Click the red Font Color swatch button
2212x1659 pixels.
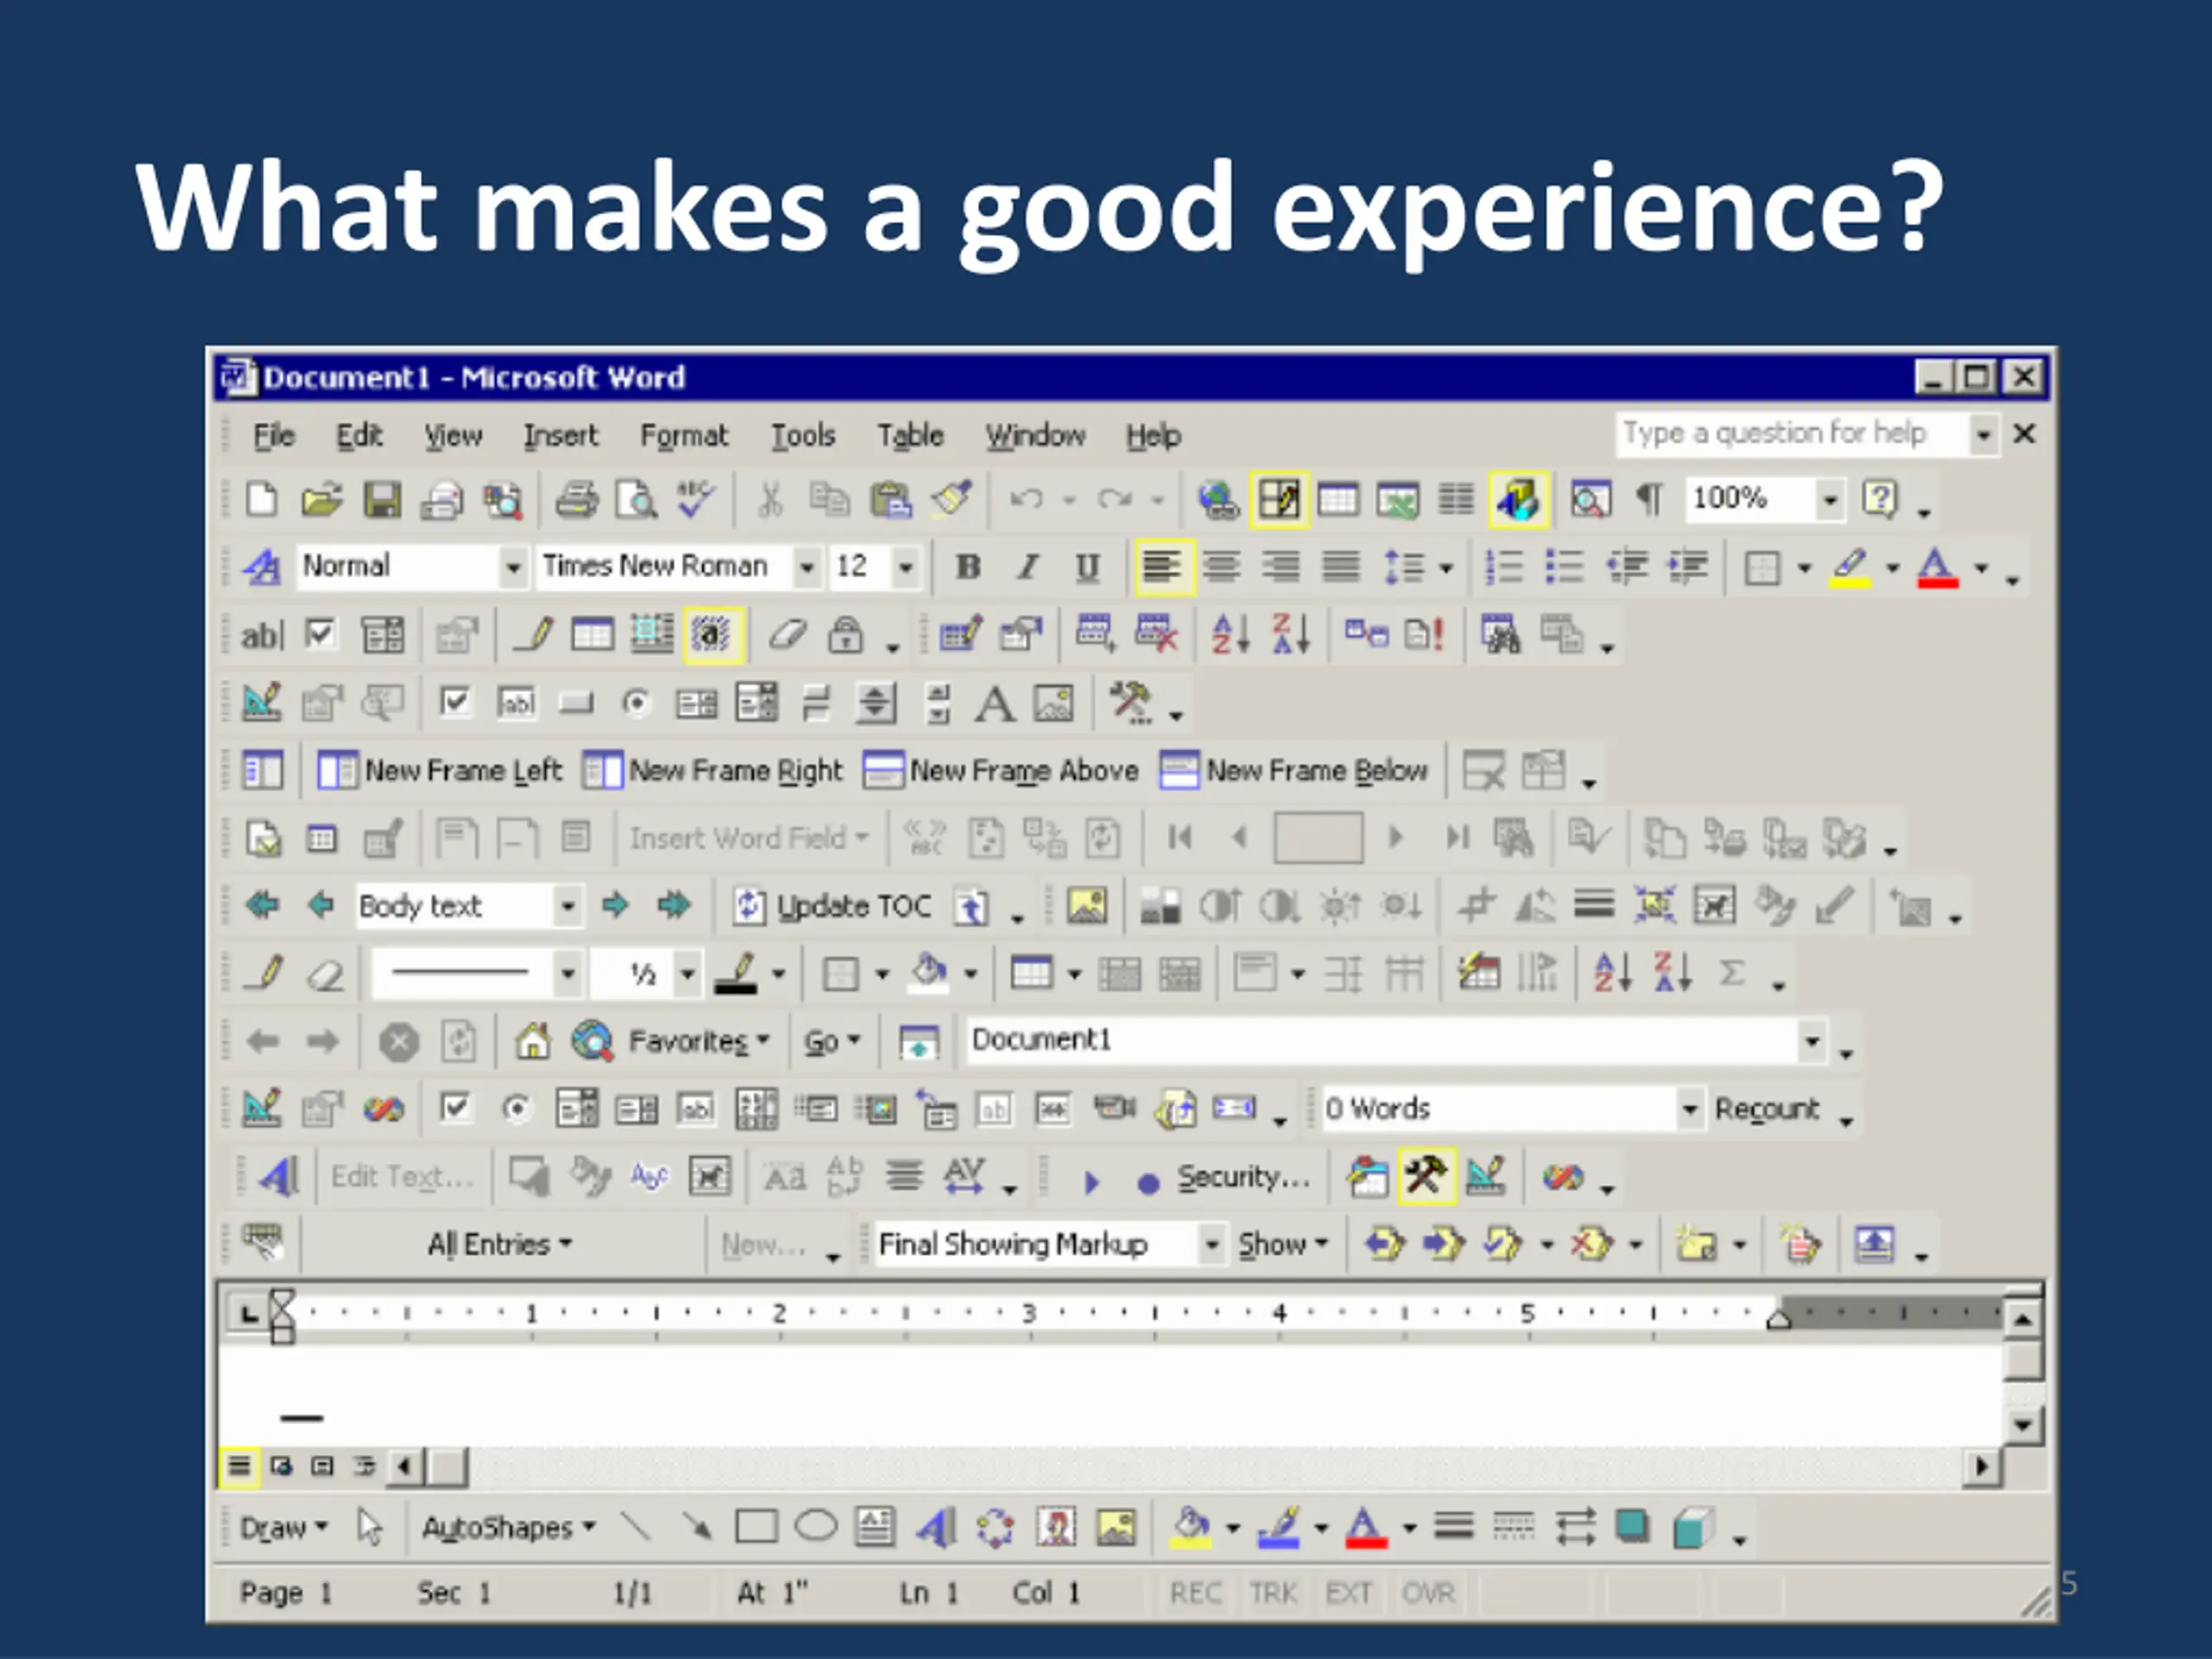pyautogui.click(x=1937, y=567)
